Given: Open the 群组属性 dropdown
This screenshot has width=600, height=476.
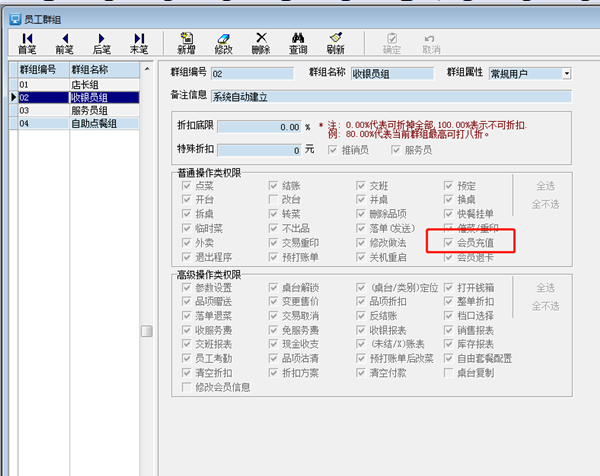Looking at the screenshot, I should tap(566, 73).
